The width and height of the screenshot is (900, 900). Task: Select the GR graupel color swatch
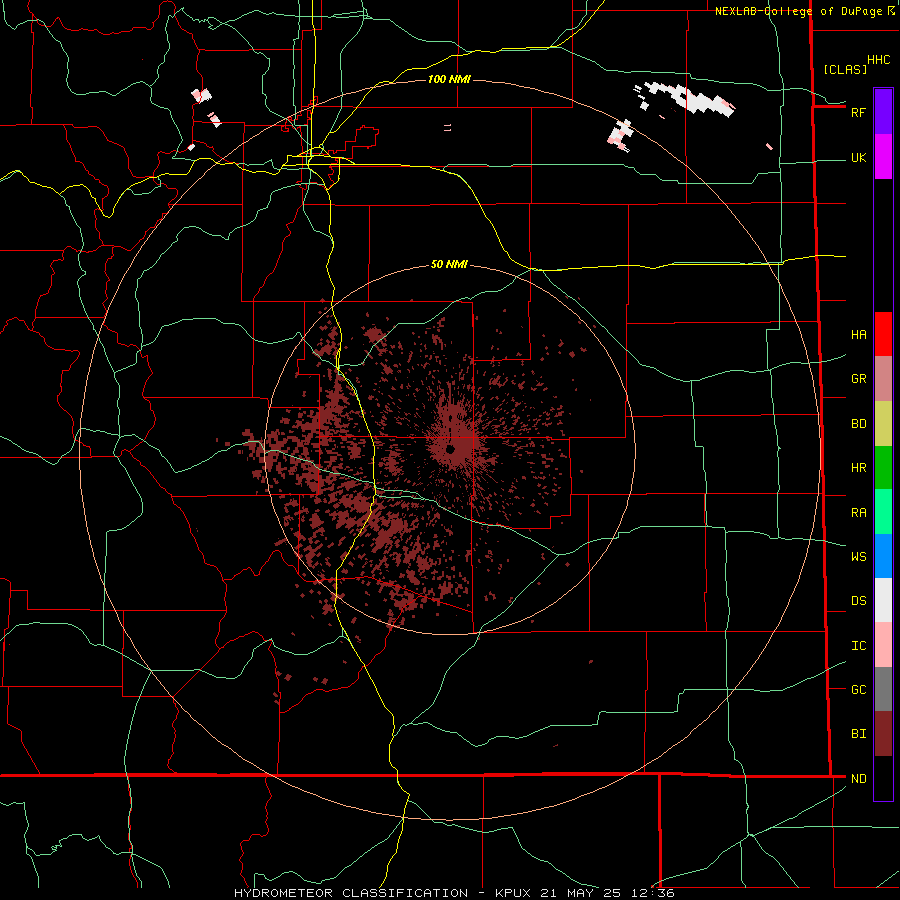[883, 379]
